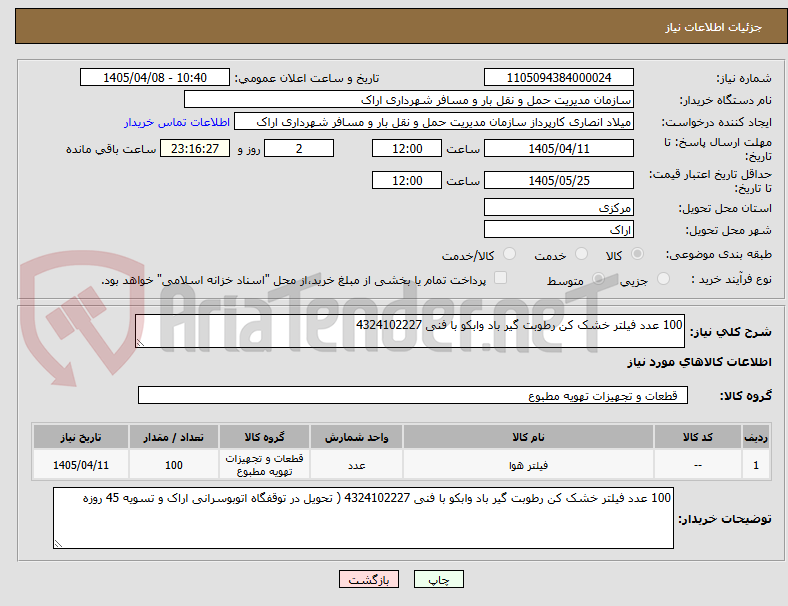This screenshot has height=606, width=788.
Task: Select the کالا radio button
Action: click(x=637, y=254)
